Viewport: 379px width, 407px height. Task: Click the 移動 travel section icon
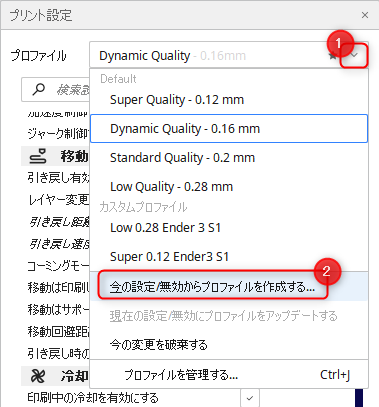[38, 156]
